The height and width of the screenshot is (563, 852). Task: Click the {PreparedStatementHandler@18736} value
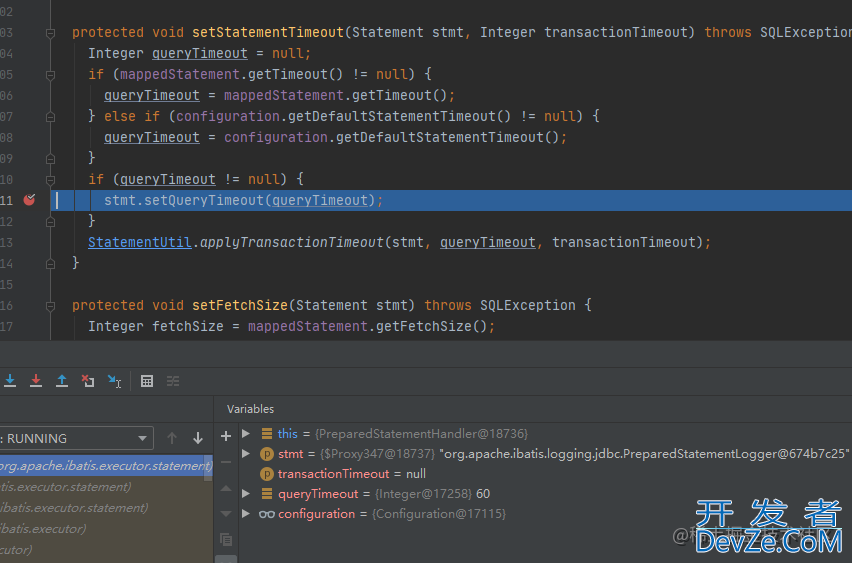[x=422, y=433]
